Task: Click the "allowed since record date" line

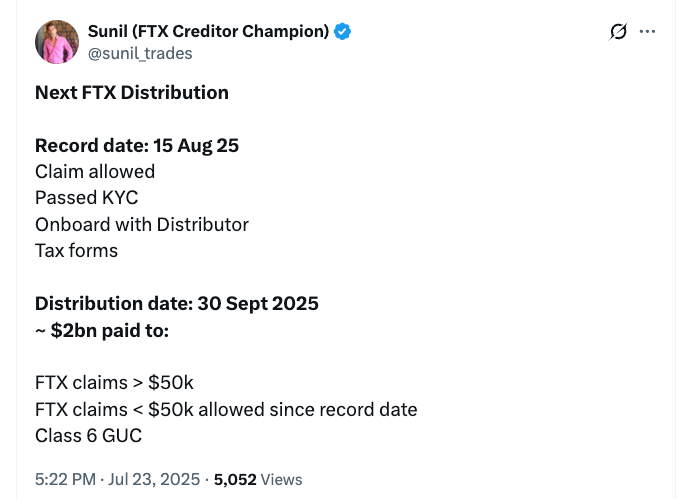Action: (x=226, y=409)
